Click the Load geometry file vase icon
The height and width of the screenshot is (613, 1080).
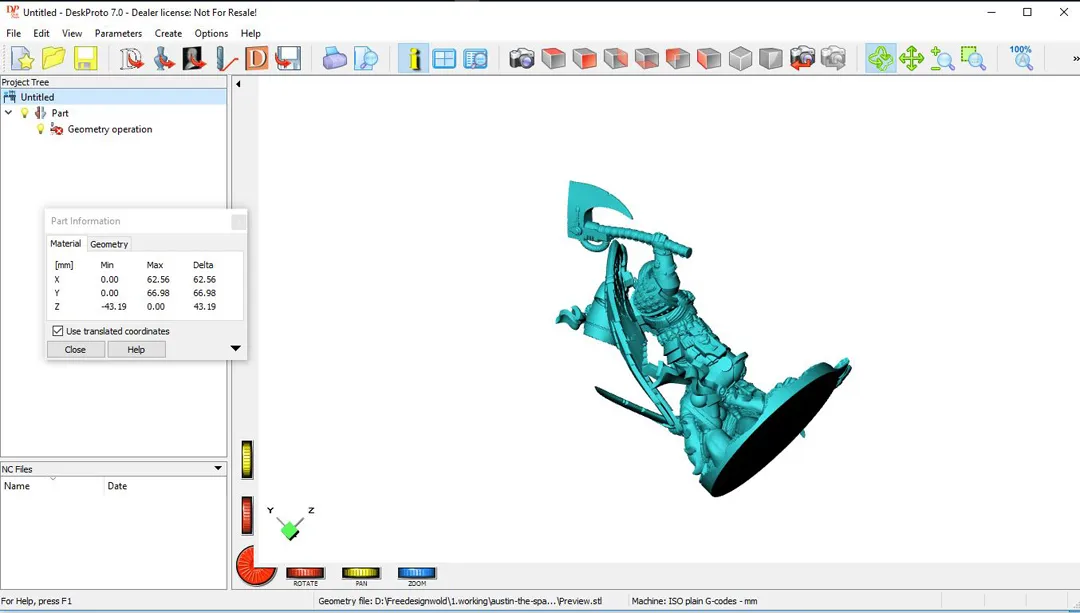coord(163,59)
